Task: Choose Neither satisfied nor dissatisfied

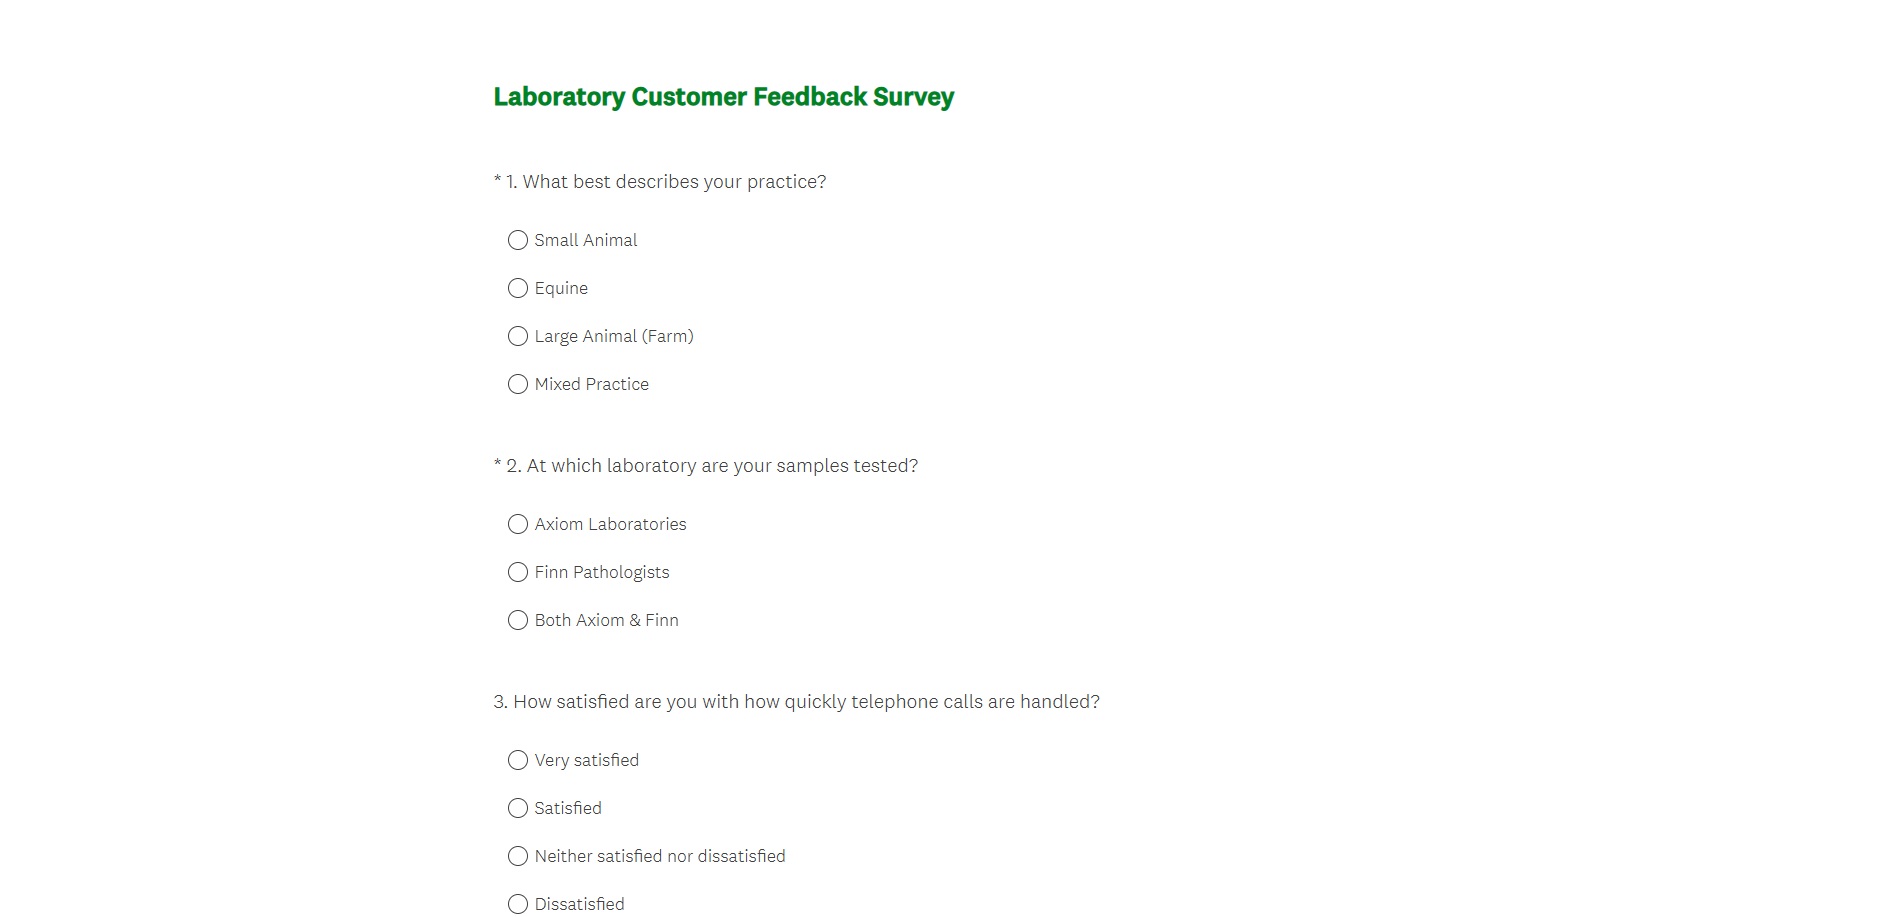Action: click(x=518, y=856)
